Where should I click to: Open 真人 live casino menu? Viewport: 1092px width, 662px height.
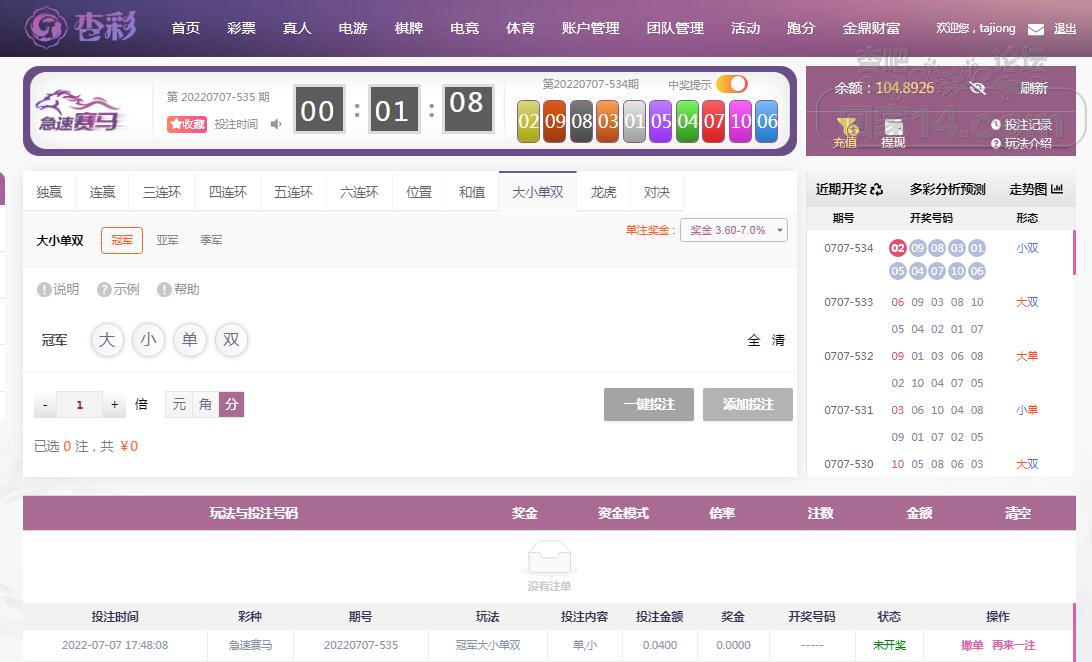click(x=297, y=28)
